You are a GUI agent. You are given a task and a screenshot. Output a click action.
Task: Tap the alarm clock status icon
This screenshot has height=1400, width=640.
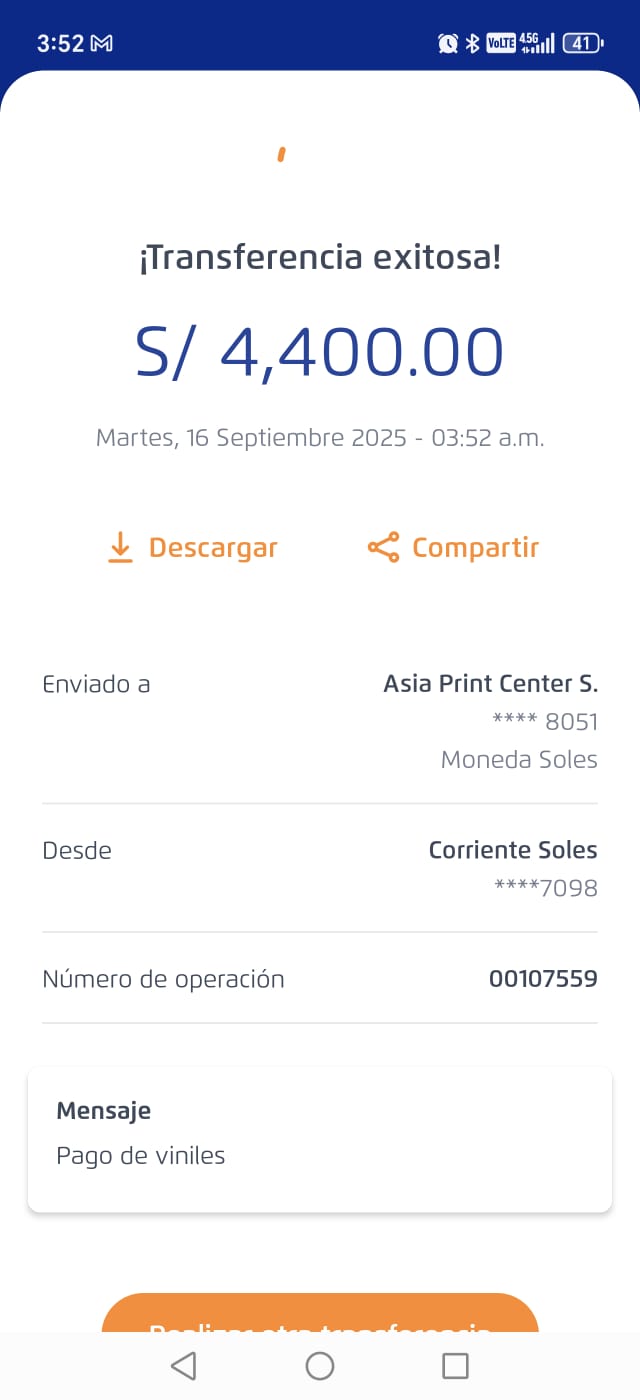(448, 43)
